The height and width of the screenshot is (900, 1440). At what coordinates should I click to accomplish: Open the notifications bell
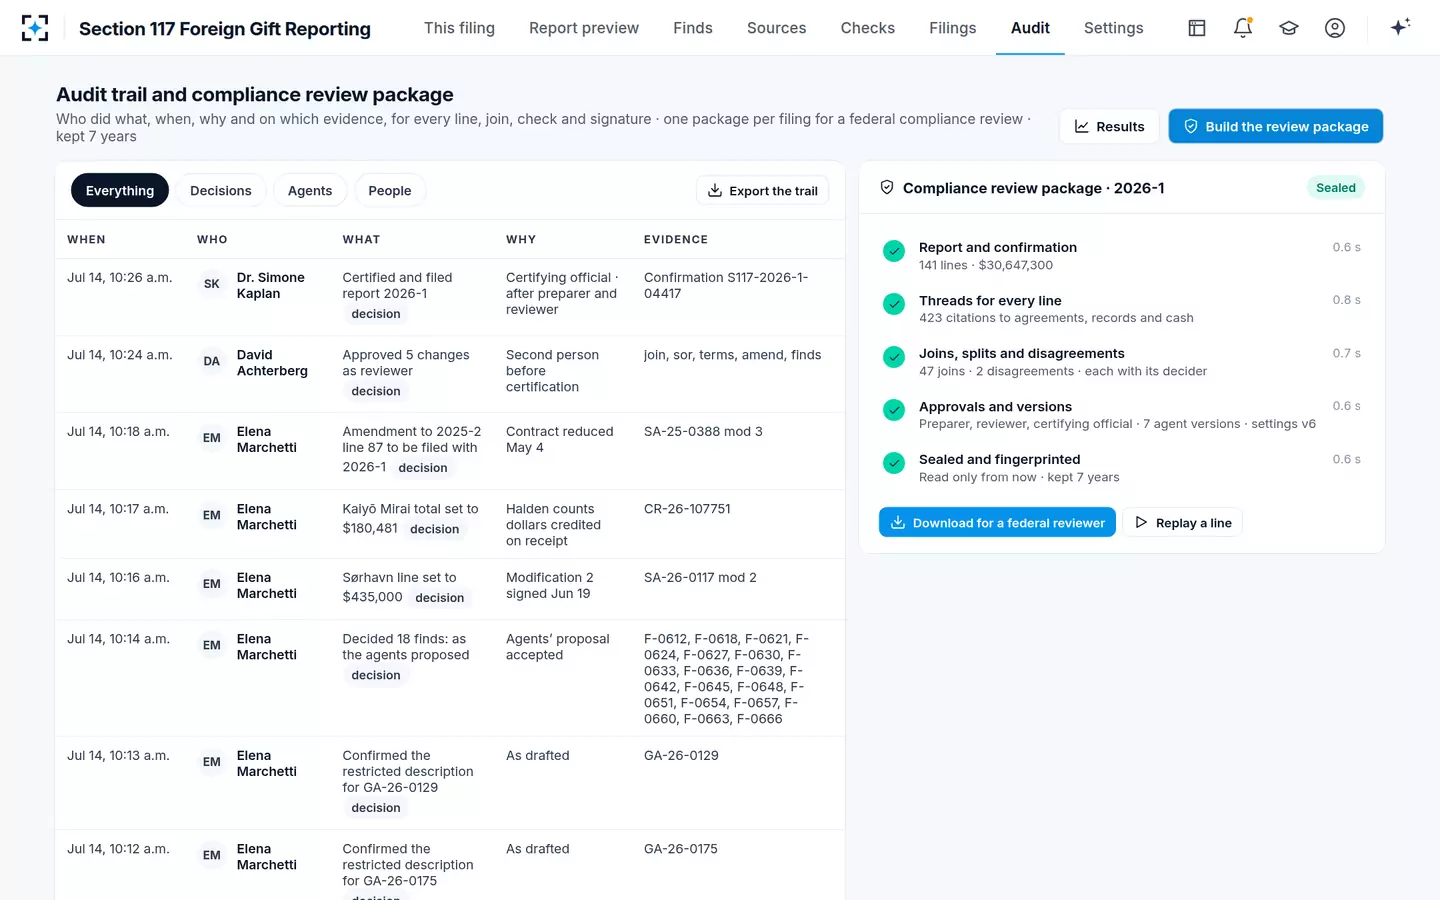(1243, 28)
